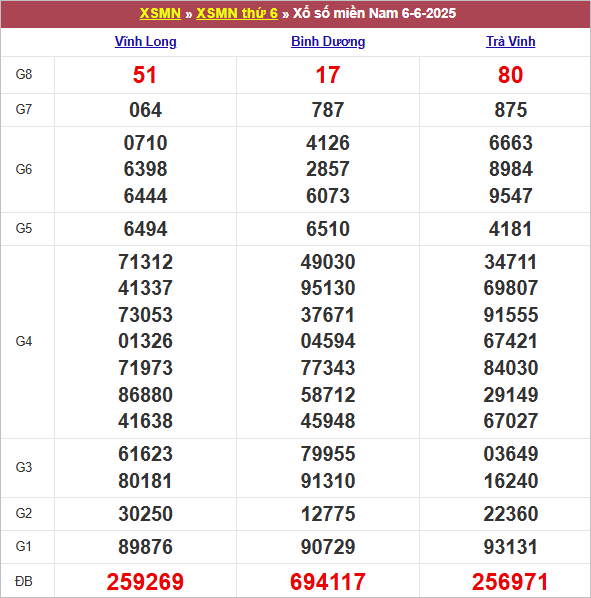Click the G4 number 77343
591x598 pixels.
pos(328,368)
